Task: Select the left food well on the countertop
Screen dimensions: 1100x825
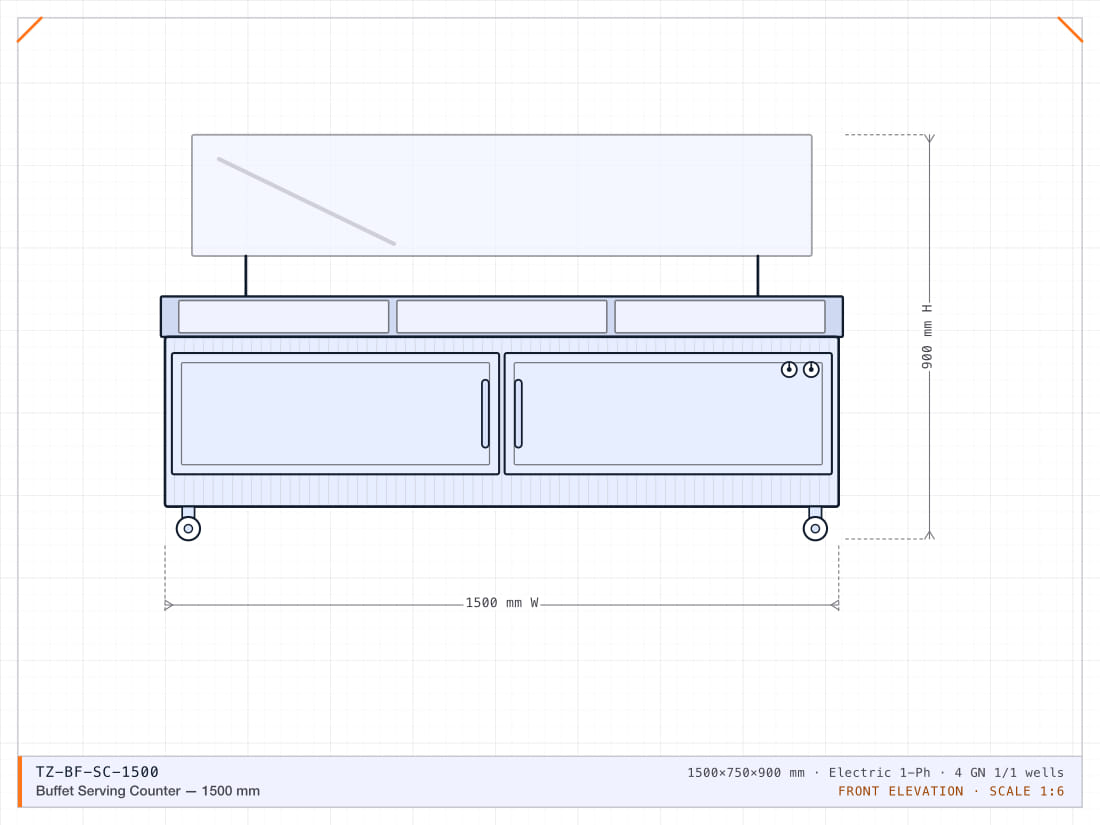Action: coord(283,316)
